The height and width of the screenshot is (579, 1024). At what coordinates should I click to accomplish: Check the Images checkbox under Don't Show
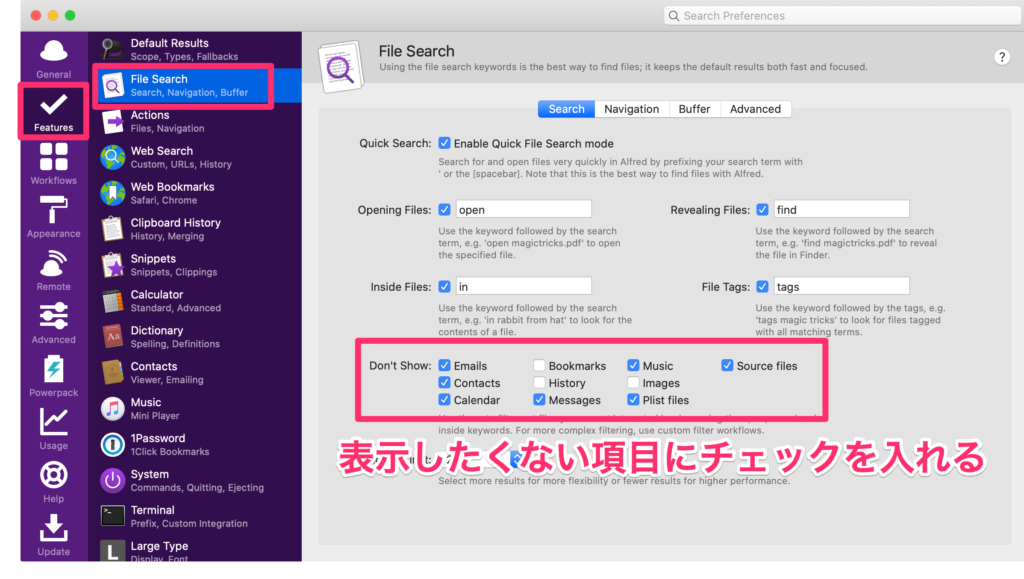click(x=634, y=383)
